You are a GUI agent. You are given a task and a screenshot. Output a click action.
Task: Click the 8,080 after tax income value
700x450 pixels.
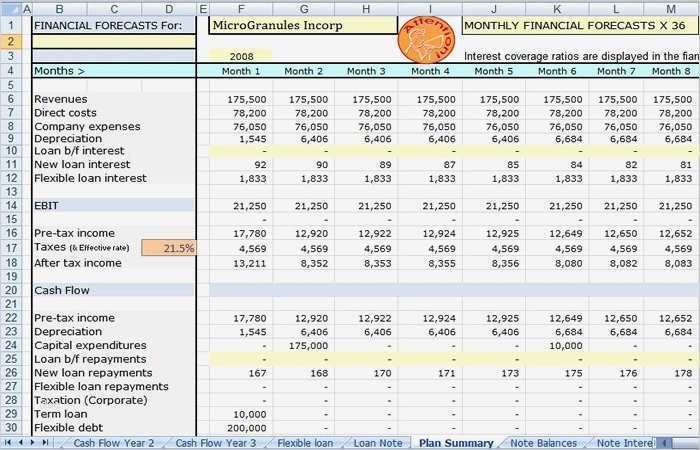[568, 263]
